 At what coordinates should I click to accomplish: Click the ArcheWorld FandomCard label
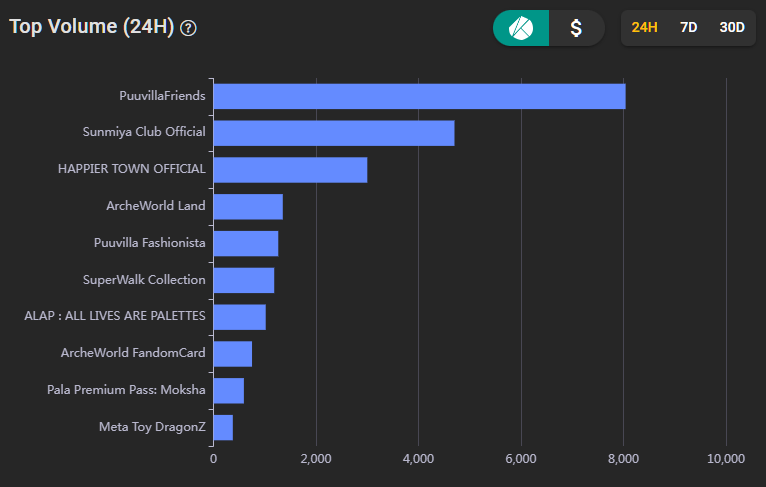[133, 353]
